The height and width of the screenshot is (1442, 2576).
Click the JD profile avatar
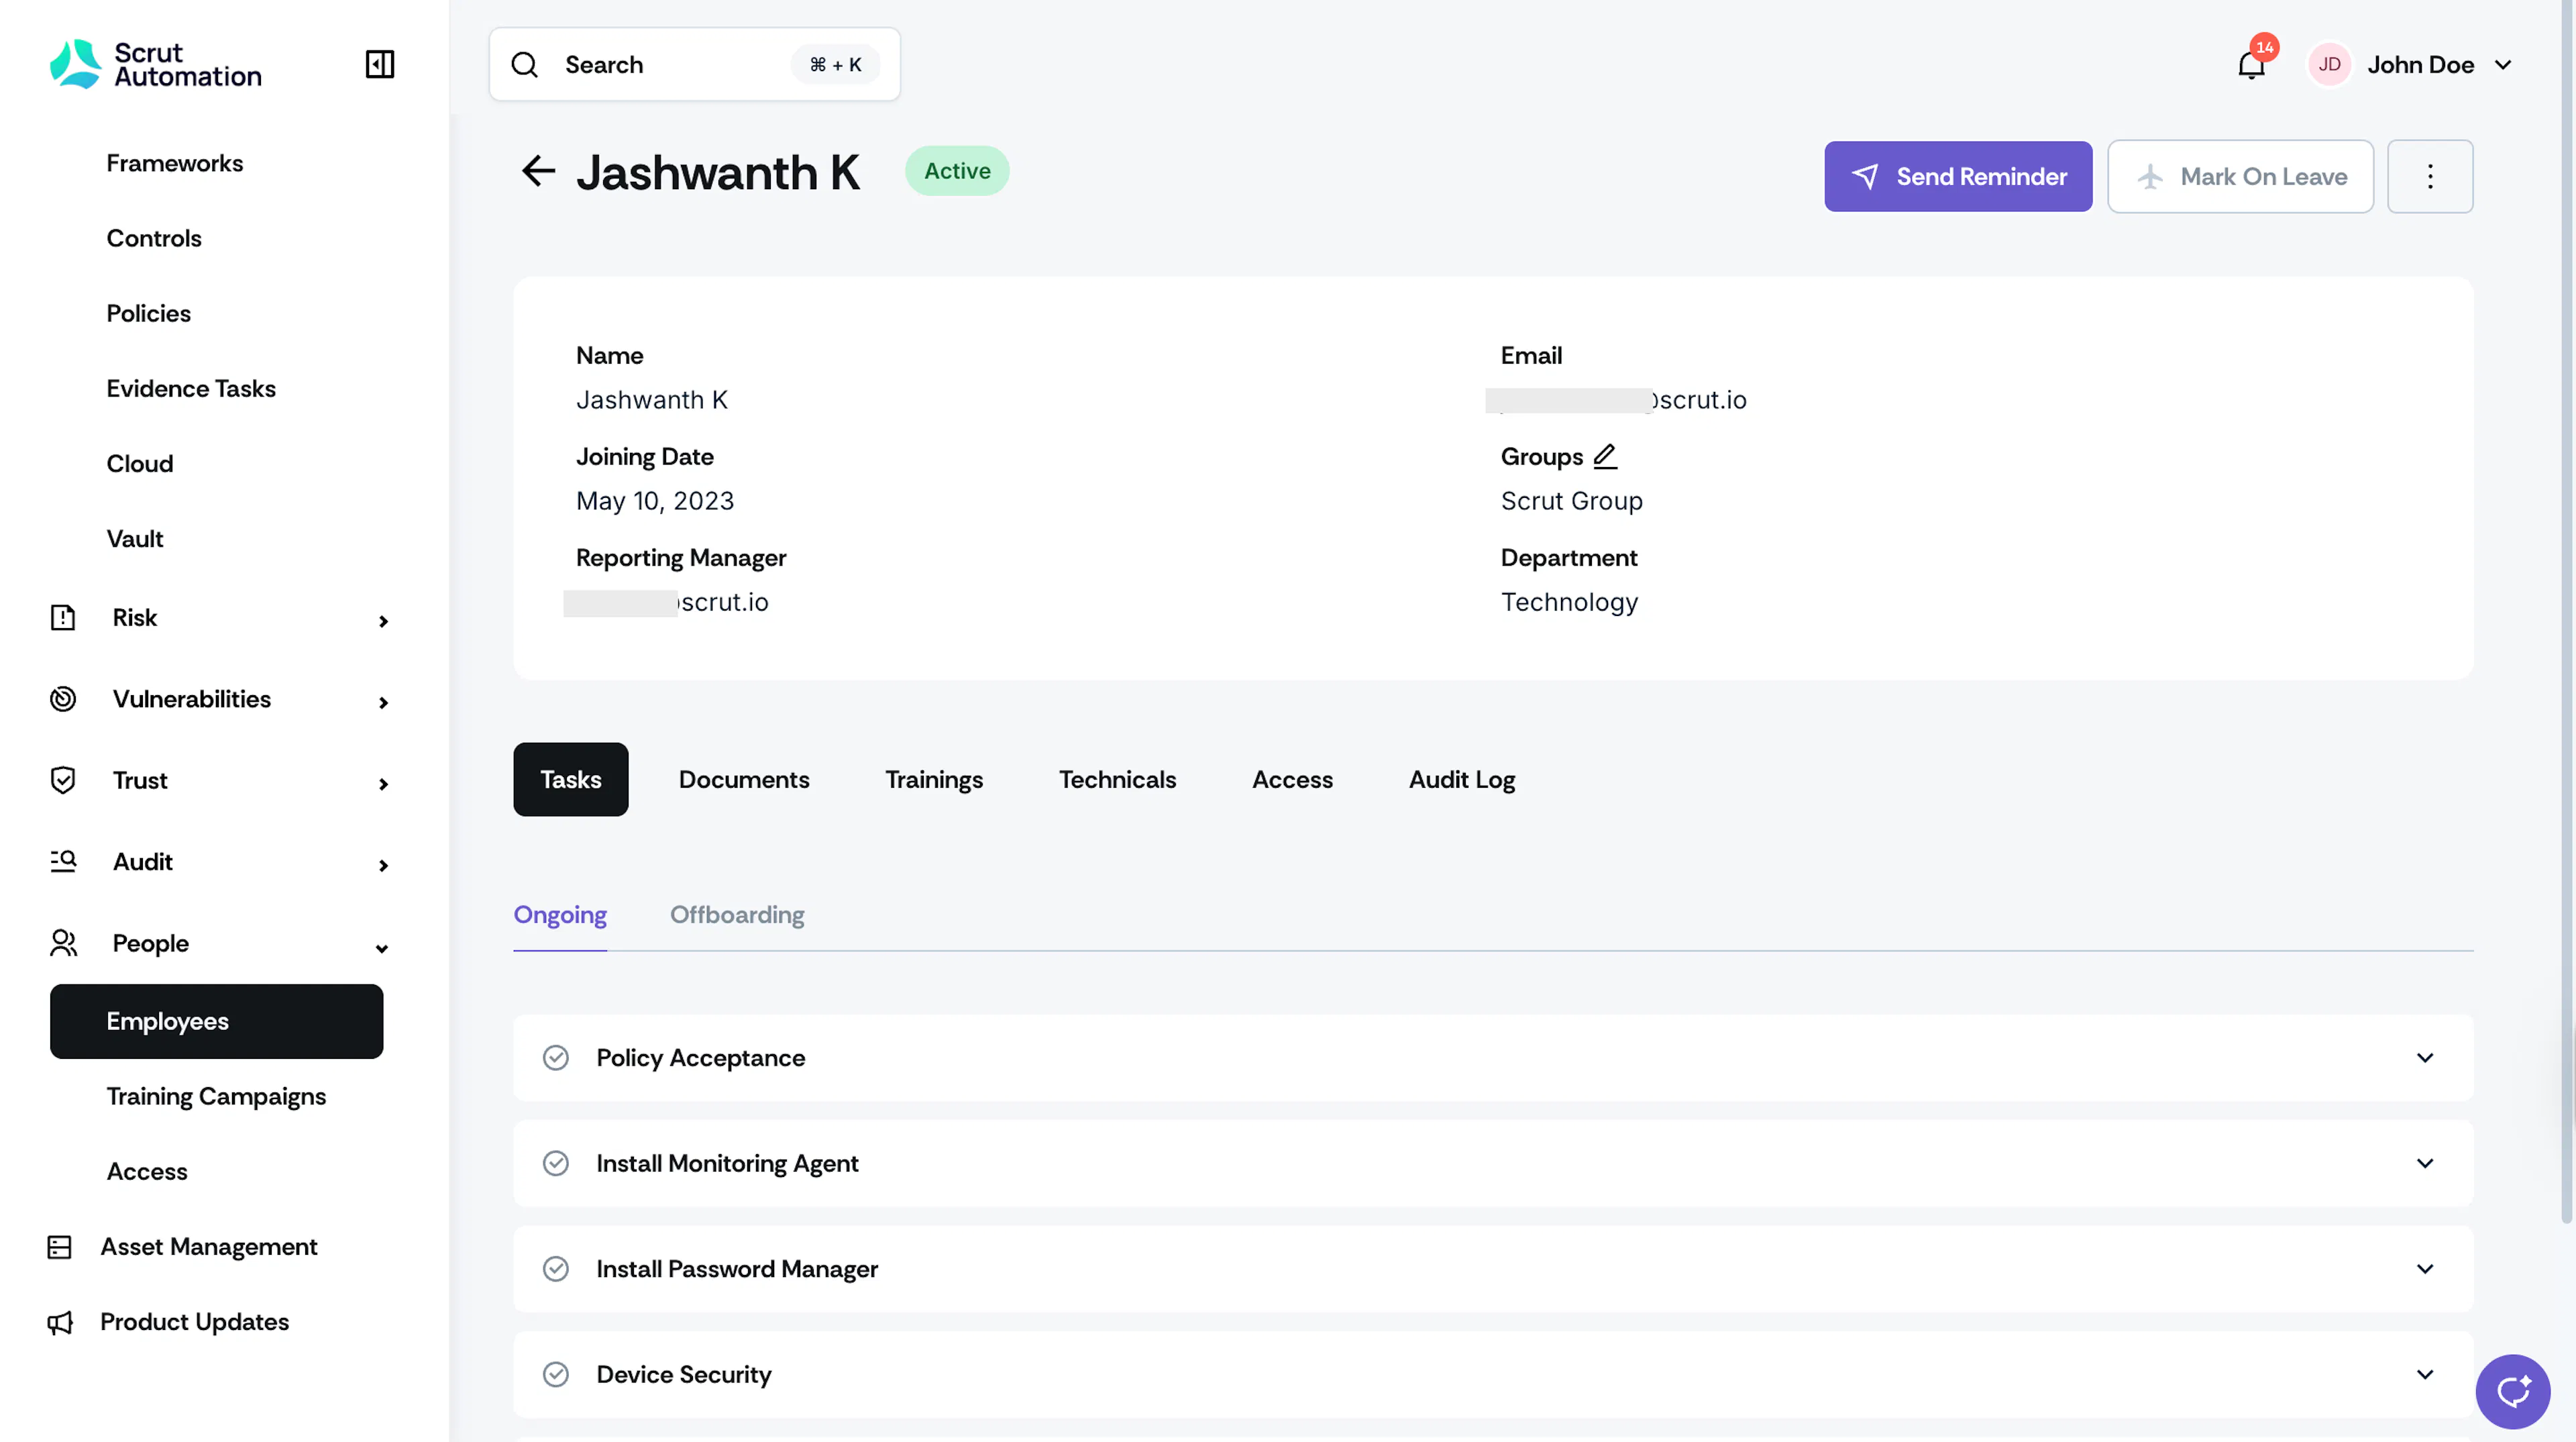pyautogui.click(x=2329, y=64)
